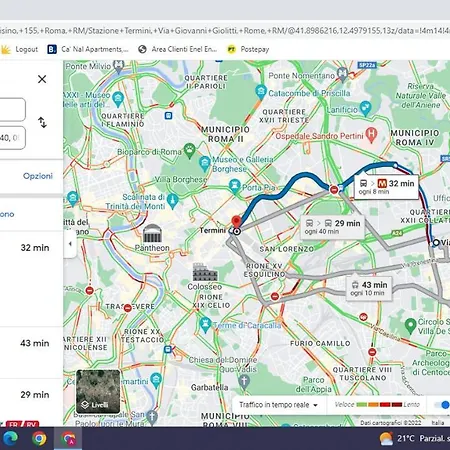
Task: Click the Livelli satellite thumbnail
Action: (98, 391)
